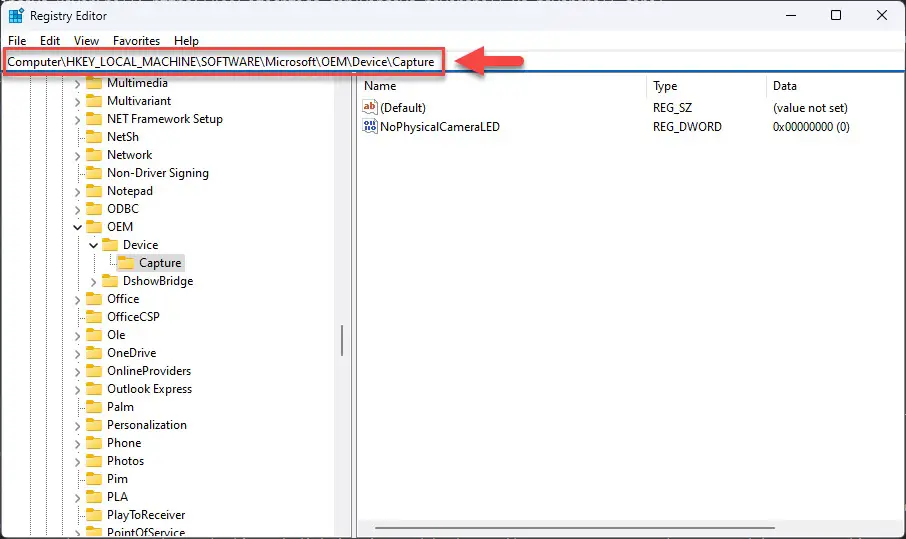Click the DshowBridge folder icon

coord(110,281)
